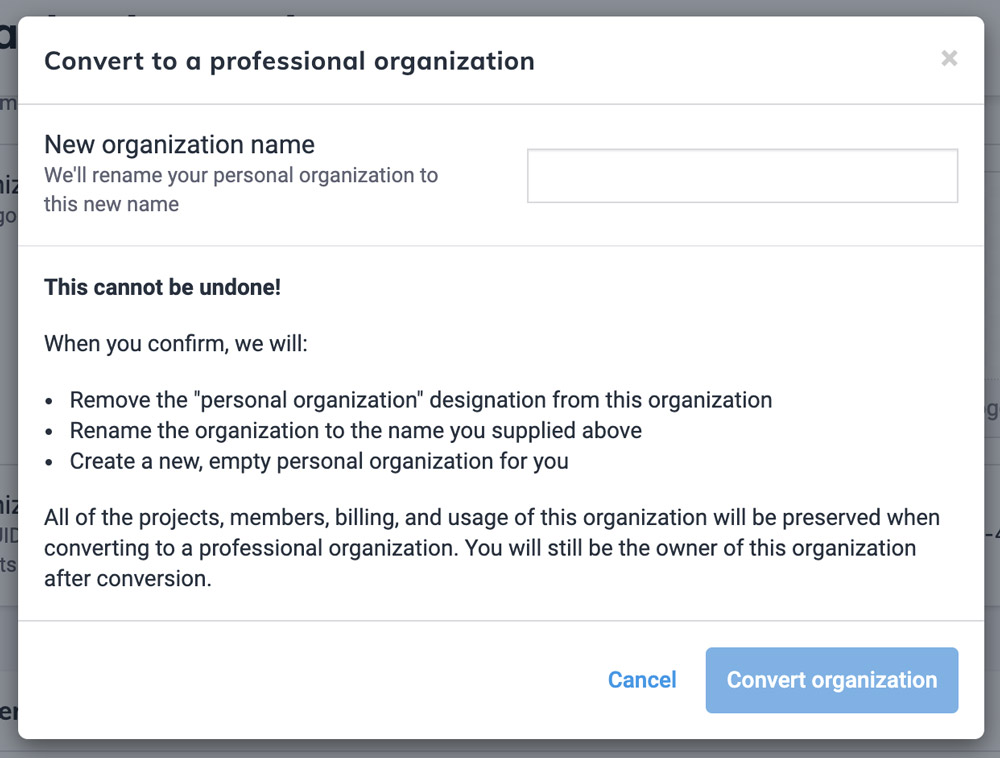
Task: Confirm conversion via the blue button
Action: (831, 680)
